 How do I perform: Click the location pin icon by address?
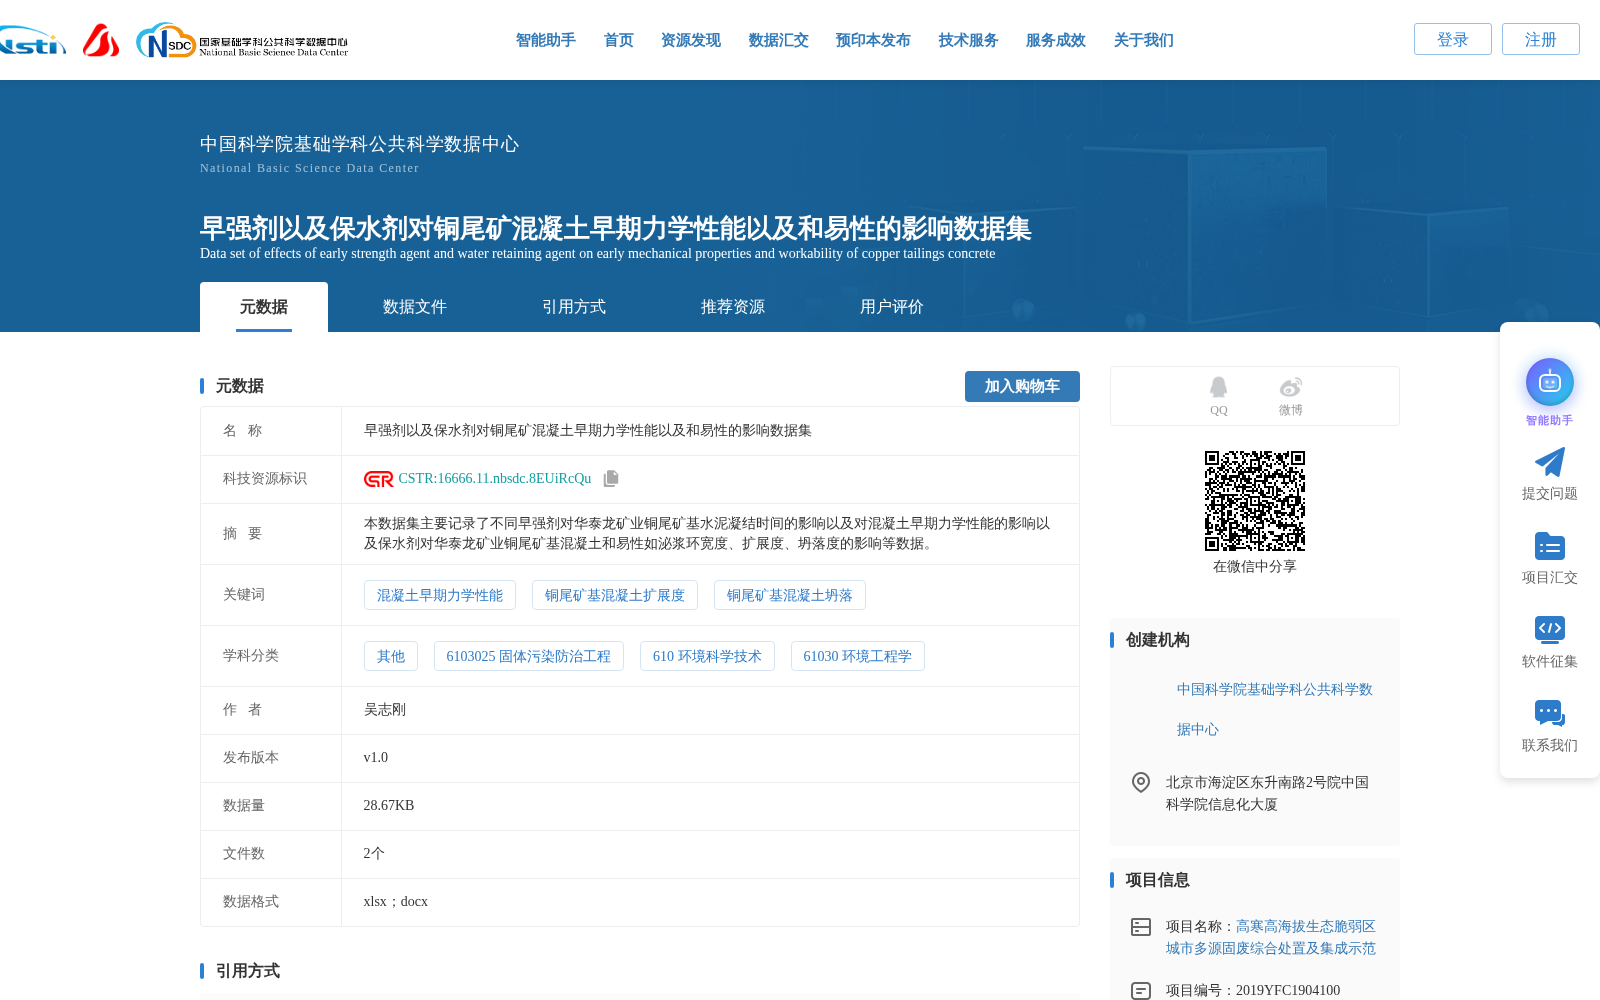1140,782
